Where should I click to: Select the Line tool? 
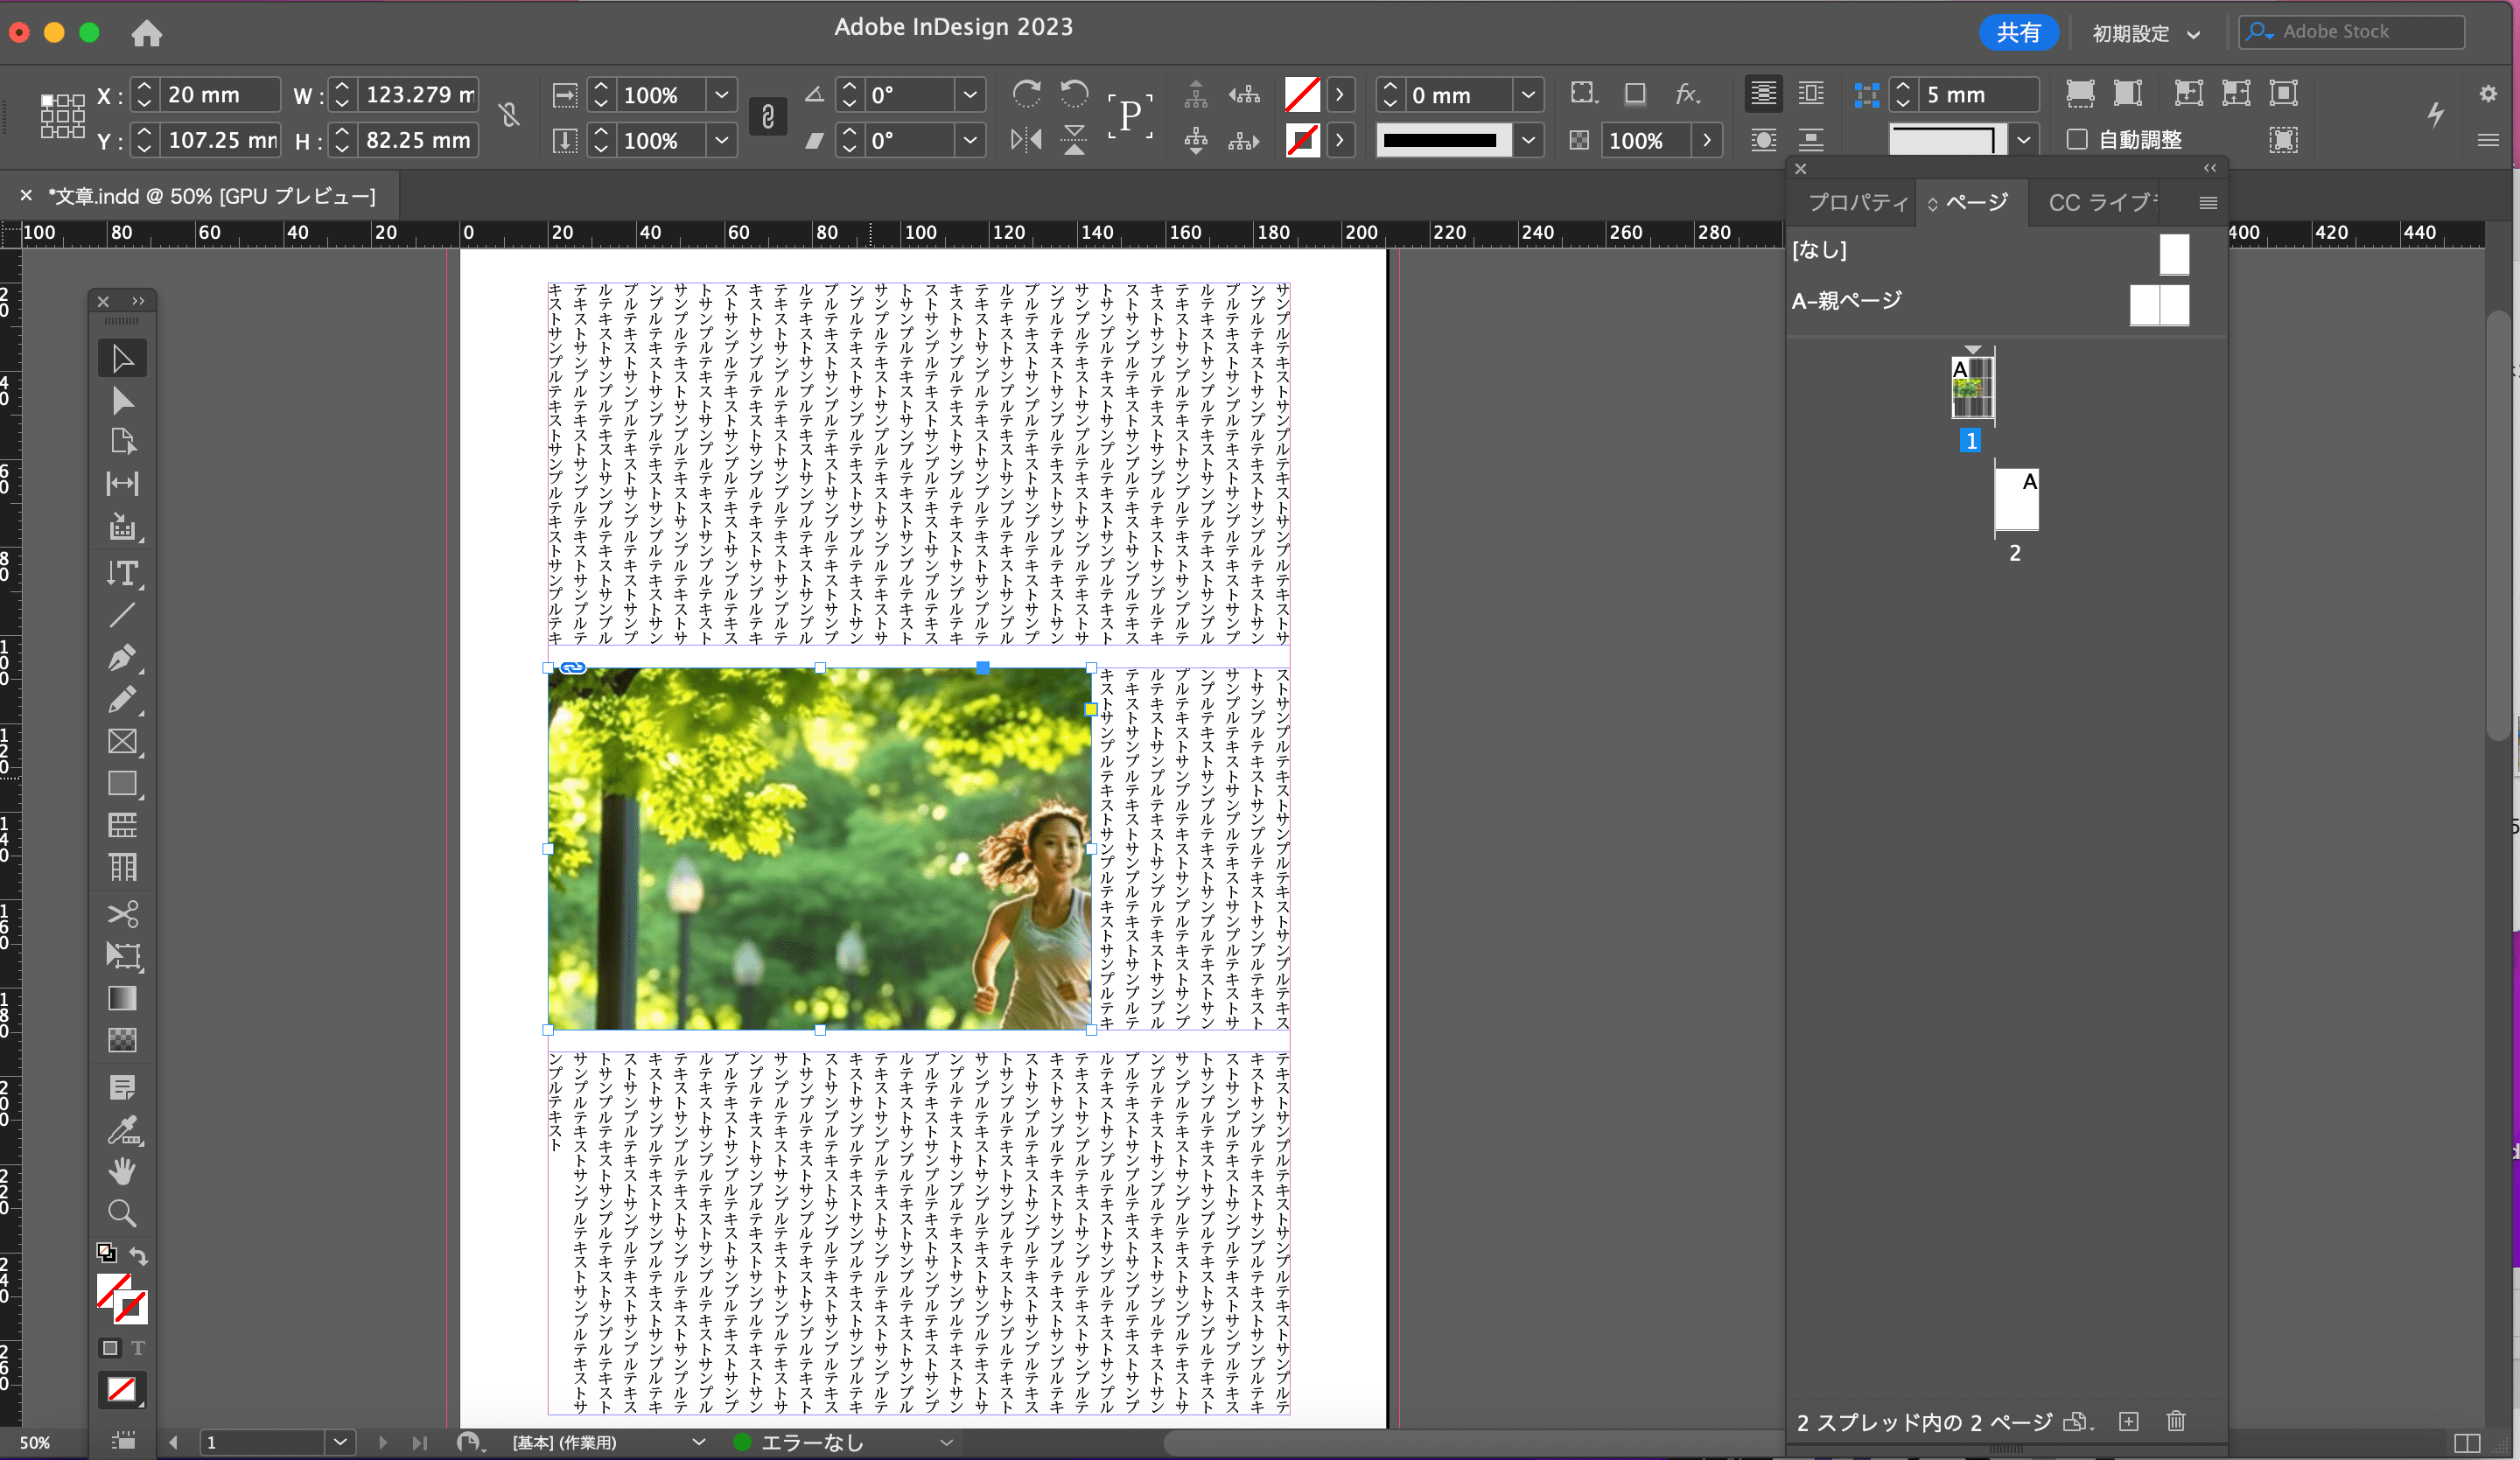click(122, 615)
